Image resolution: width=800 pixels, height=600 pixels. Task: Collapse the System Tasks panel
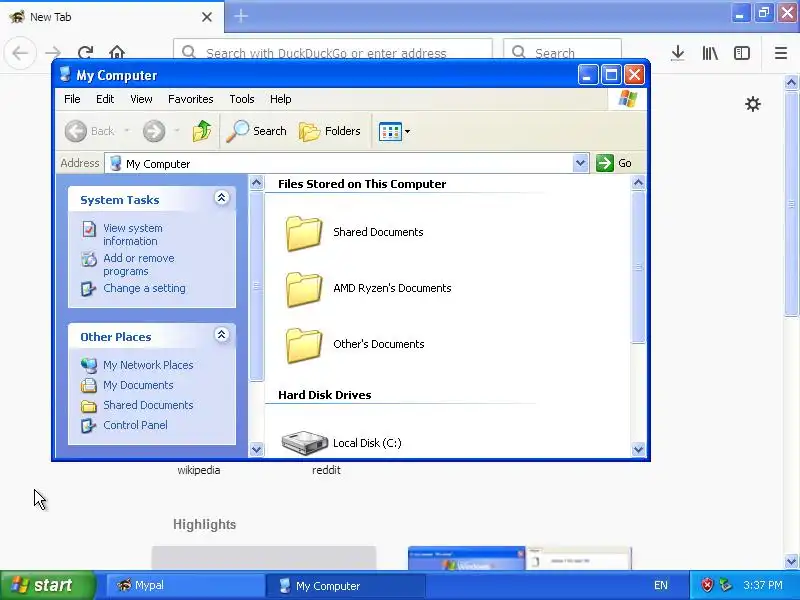(221, 198)
